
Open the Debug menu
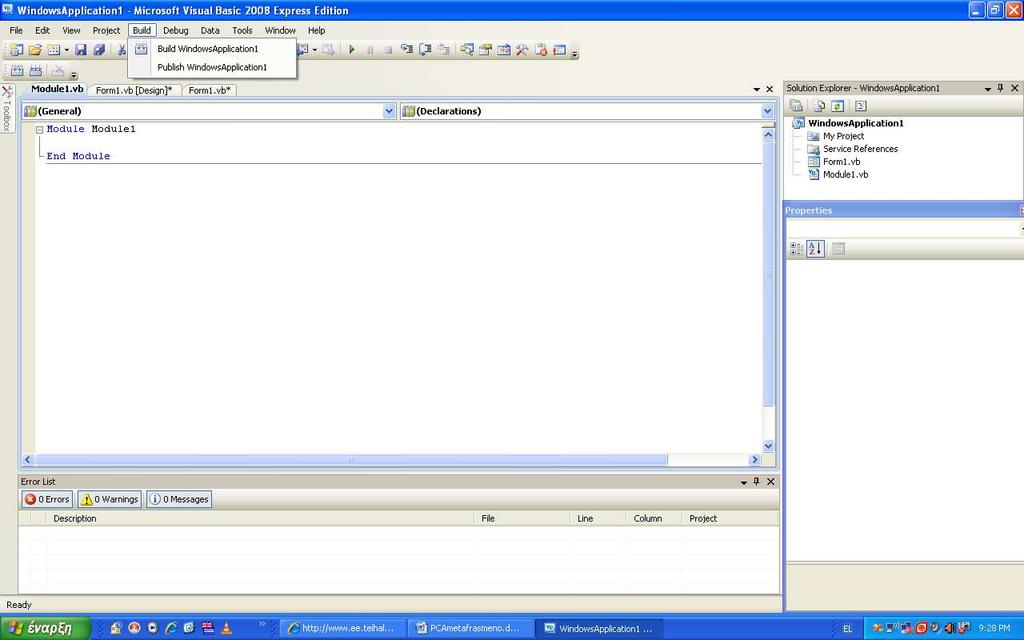[x=176, y=30]
